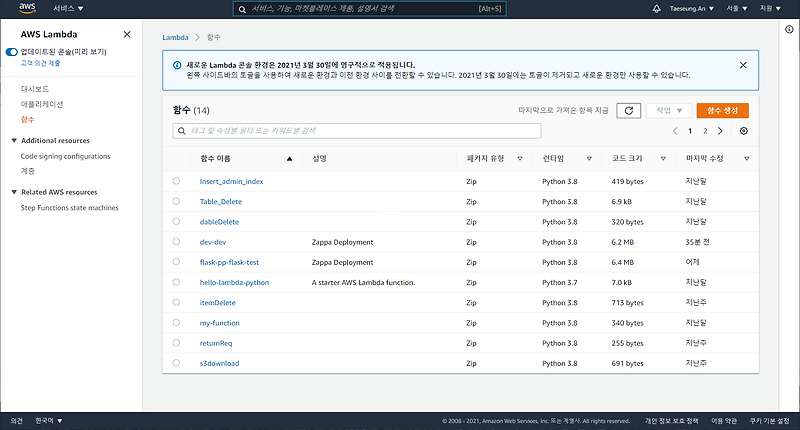Open the Table_Delete function link

221,202
